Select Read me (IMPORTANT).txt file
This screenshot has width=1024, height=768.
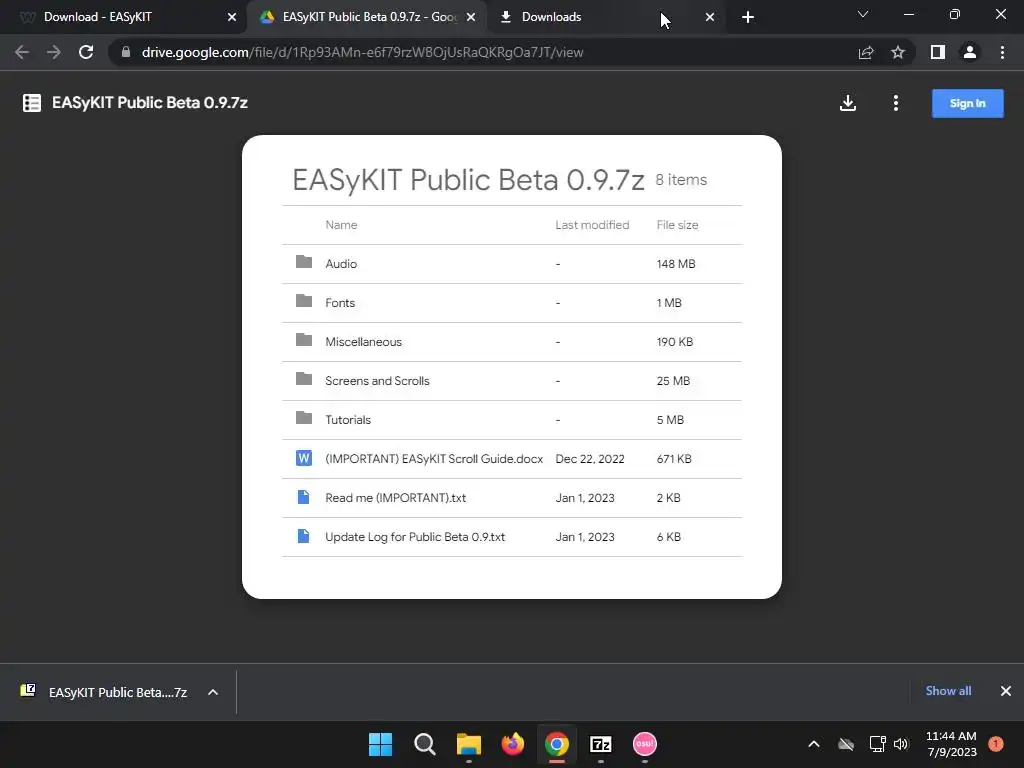(512, 498)
